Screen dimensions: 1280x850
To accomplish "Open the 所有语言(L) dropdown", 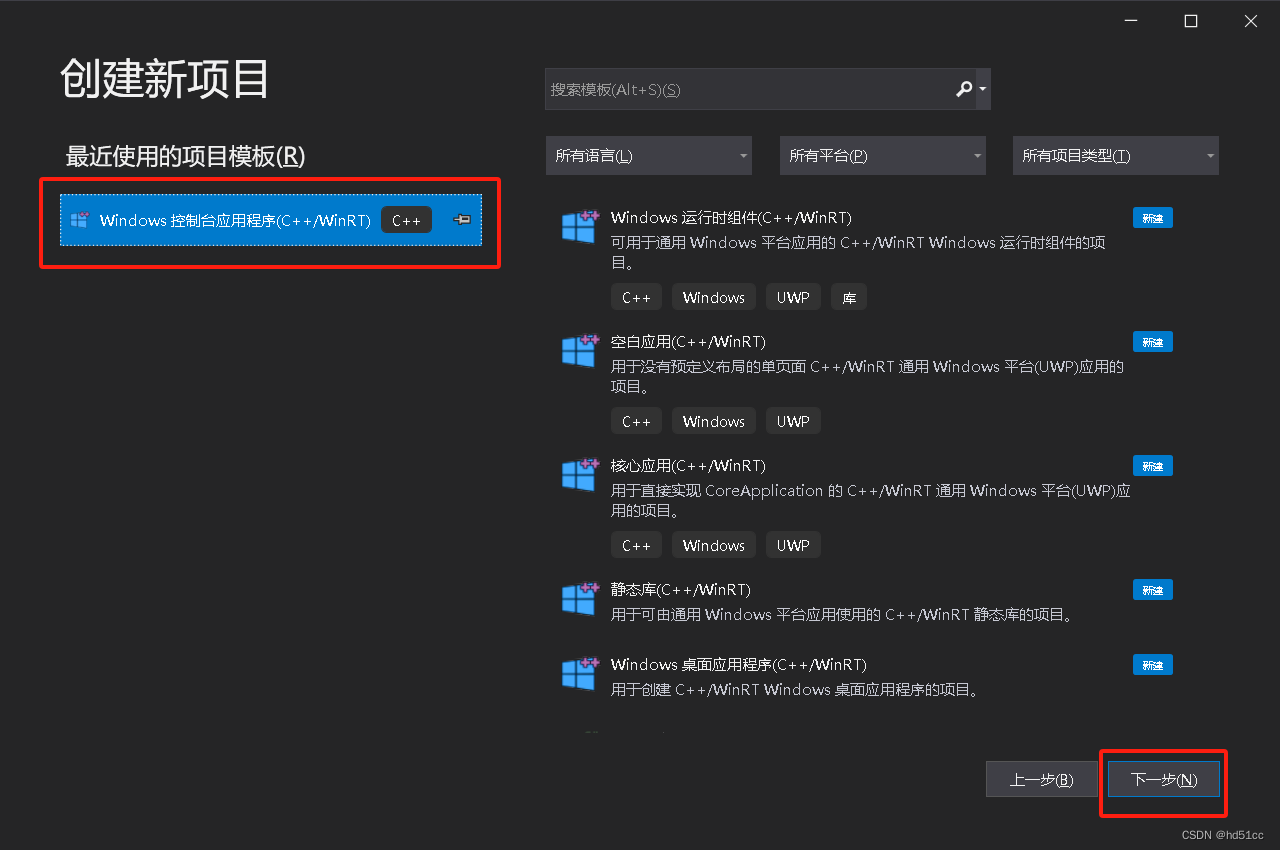I will pos(648,155).
